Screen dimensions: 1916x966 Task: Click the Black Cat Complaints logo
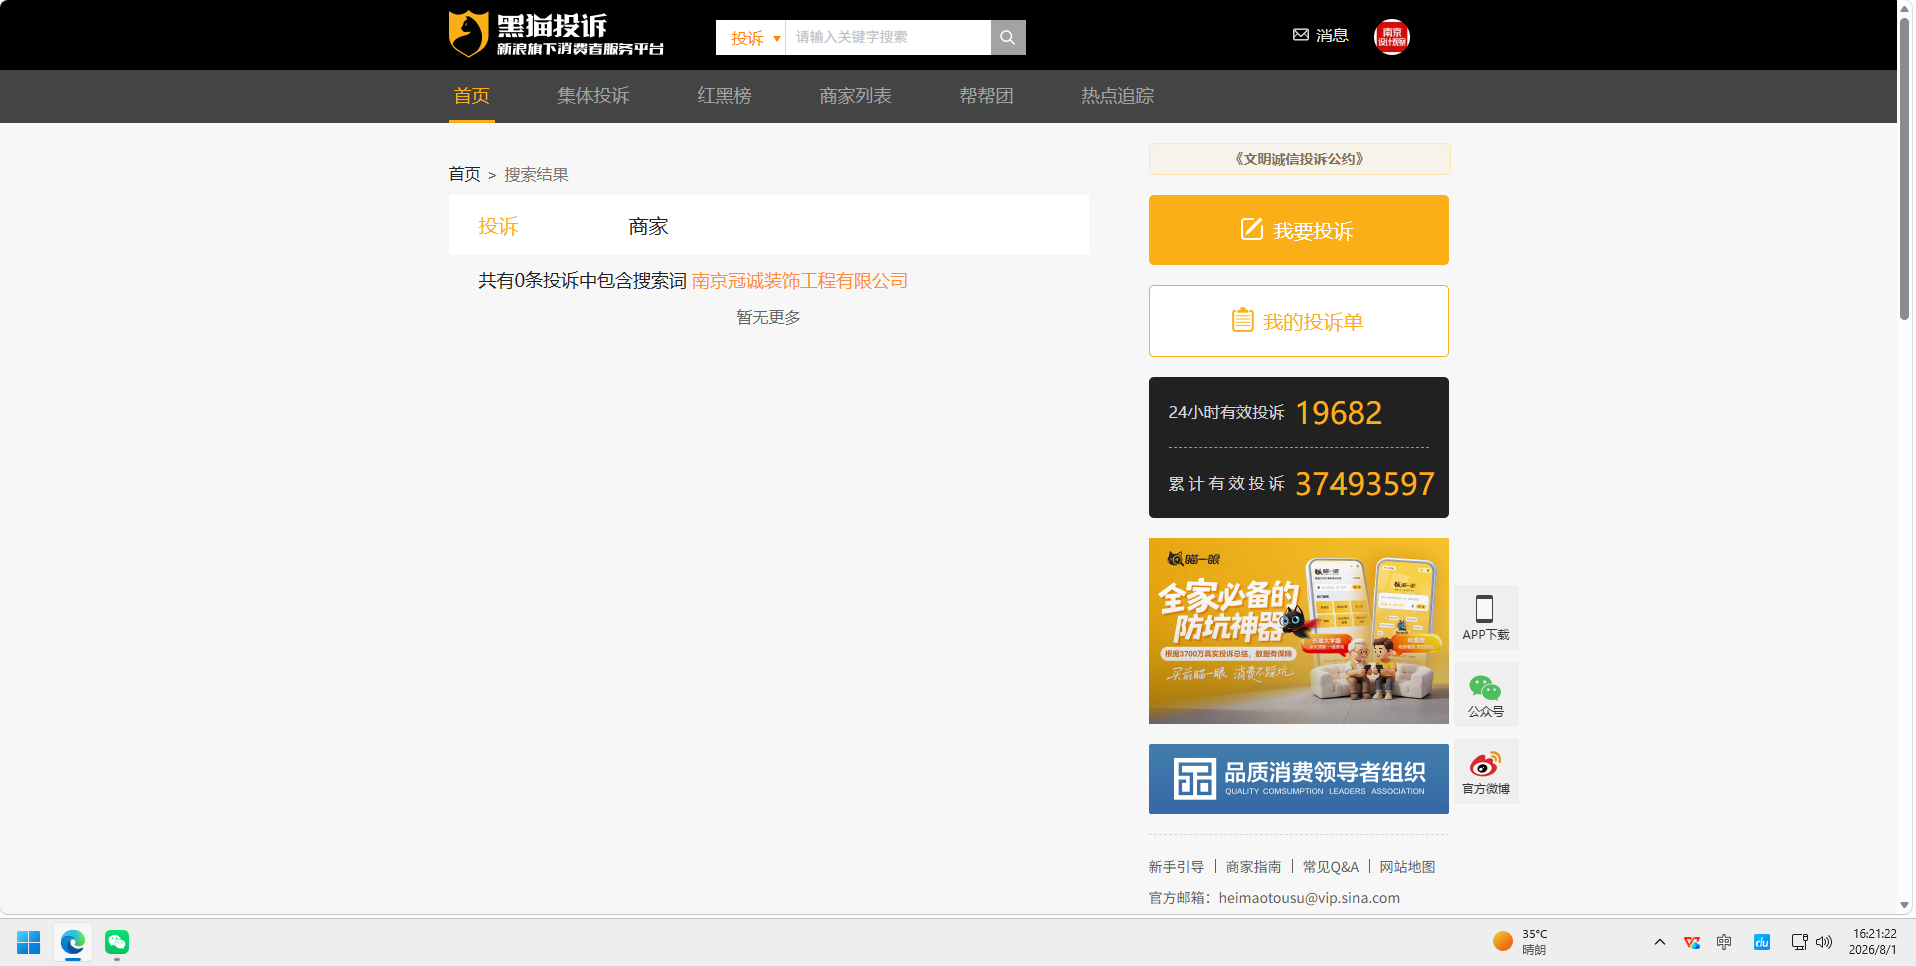click(x=556, y=35)
